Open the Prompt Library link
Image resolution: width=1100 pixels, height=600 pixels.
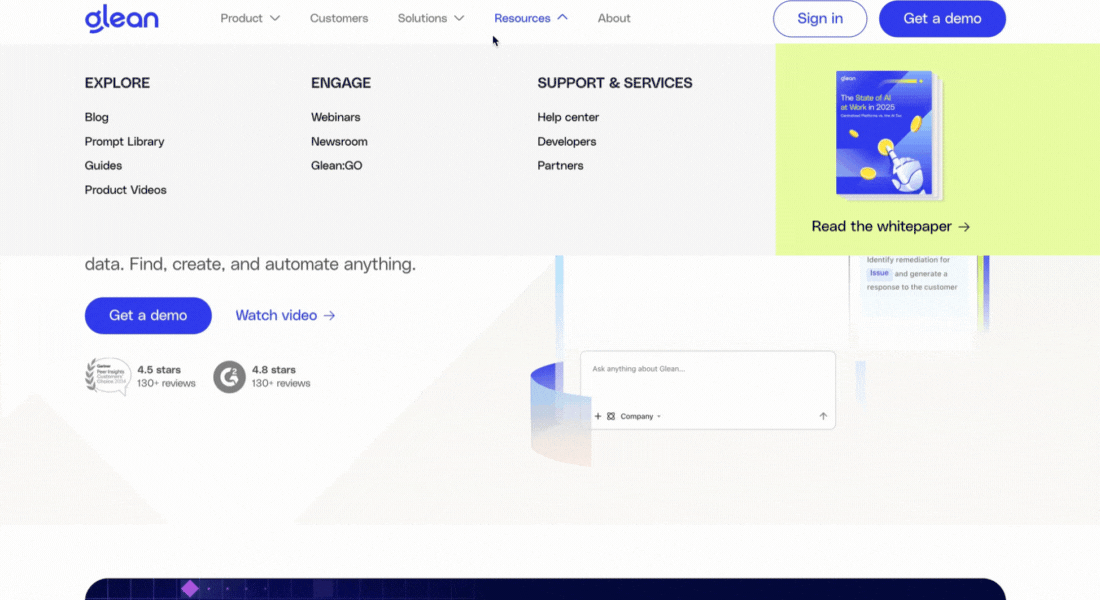[x=124, y=141]
